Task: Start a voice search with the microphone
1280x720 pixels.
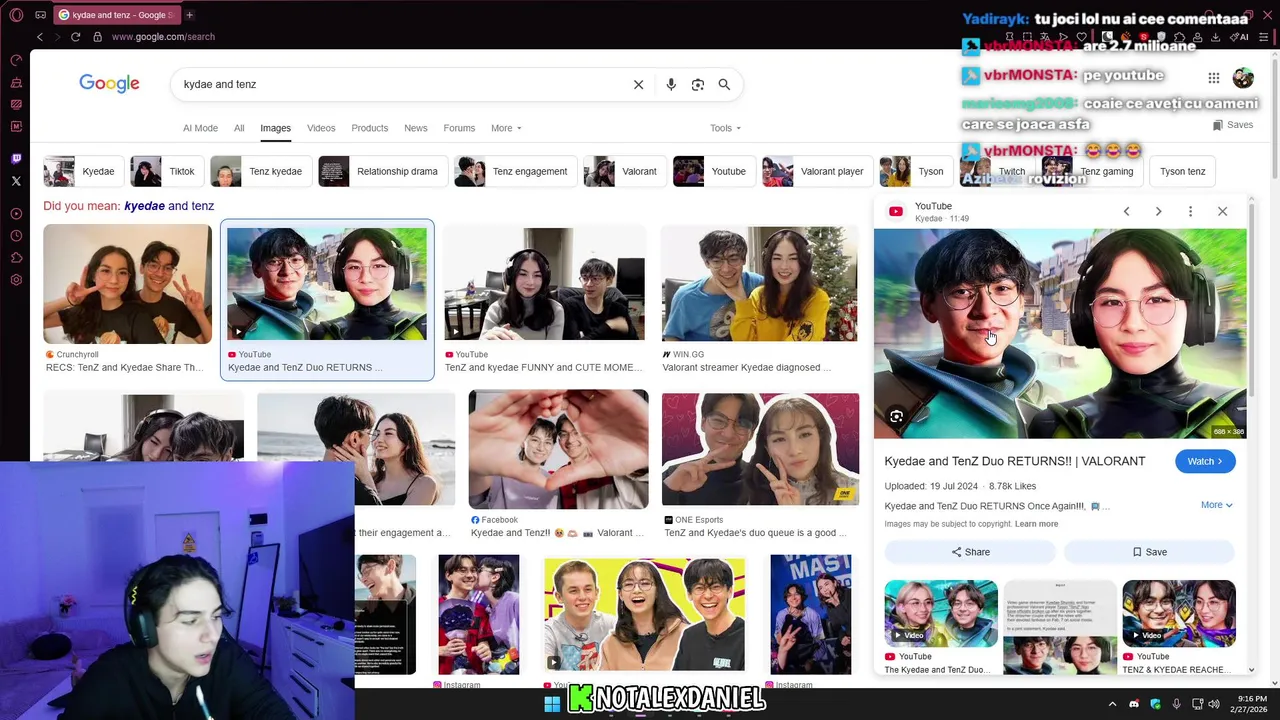Action: pyautogui.click(x=671, y=85)
